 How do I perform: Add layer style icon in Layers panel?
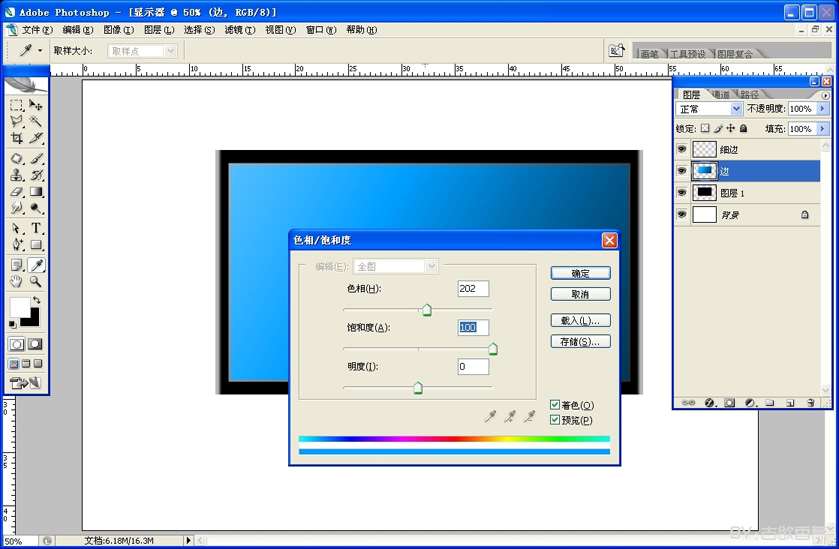pyautogui.click(x=710, y=403)
